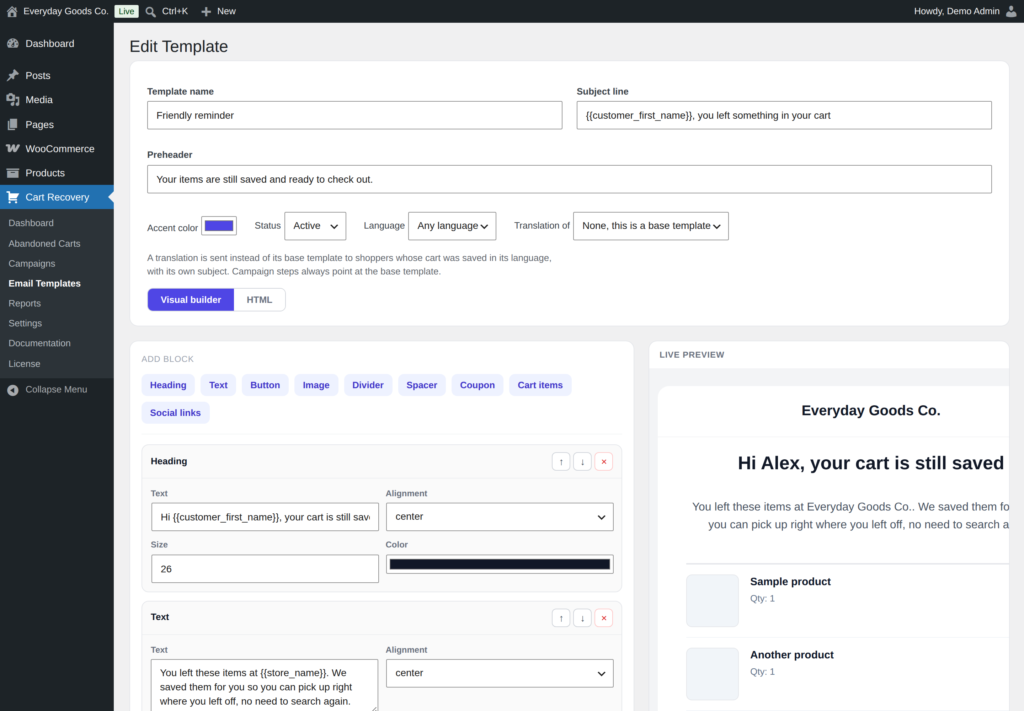This screenshot has width=1024, height=711.
Task: Click the Template name field
Action: pyautogui.click(x=355, y=116)
